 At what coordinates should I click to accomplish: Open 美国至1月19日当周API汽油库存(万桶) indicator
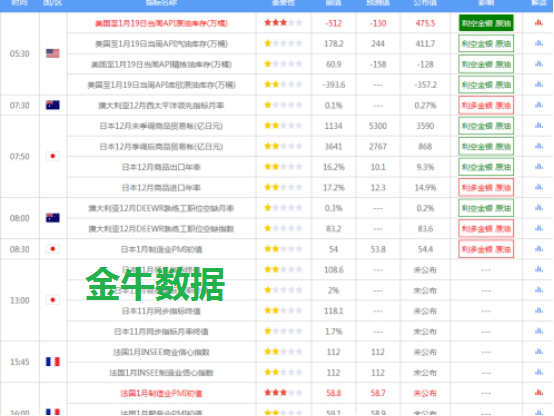pyautogui.click(x=161, y=44)
